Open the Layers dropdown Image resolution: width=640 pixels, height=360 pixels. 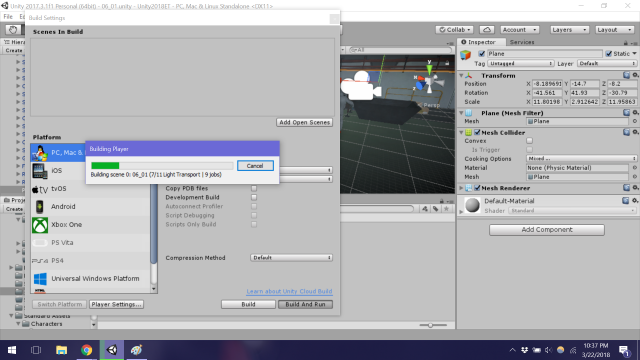[569, 30]
